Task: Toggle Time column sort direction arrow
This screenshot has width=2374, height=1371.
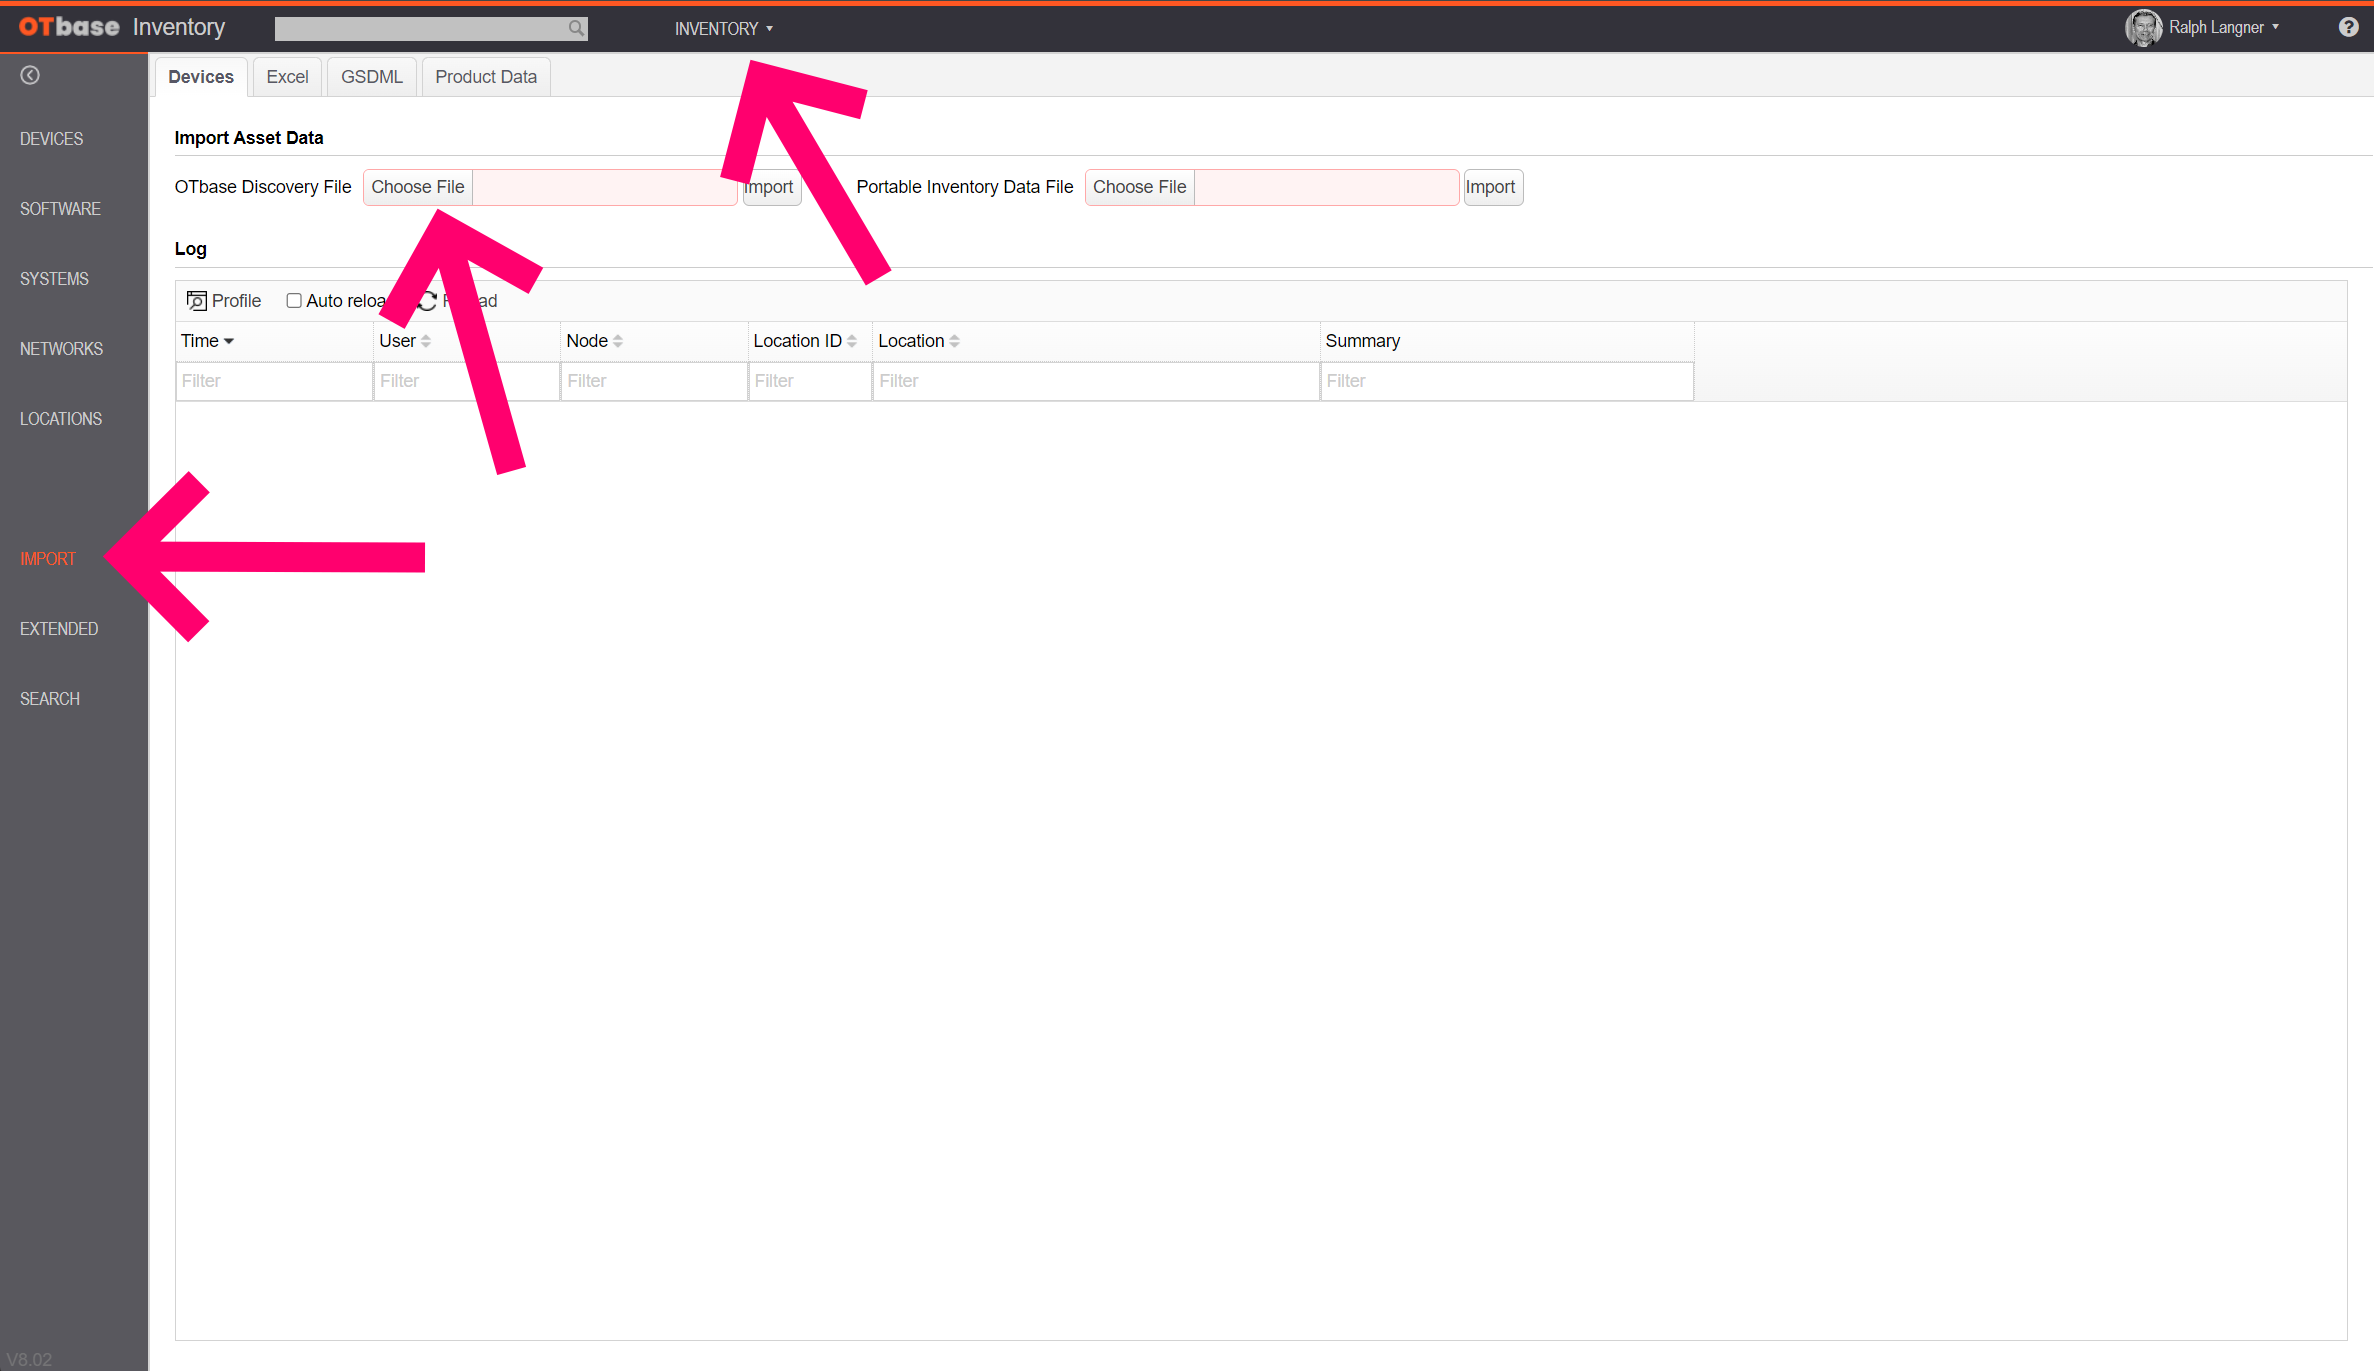Action: 229,341
